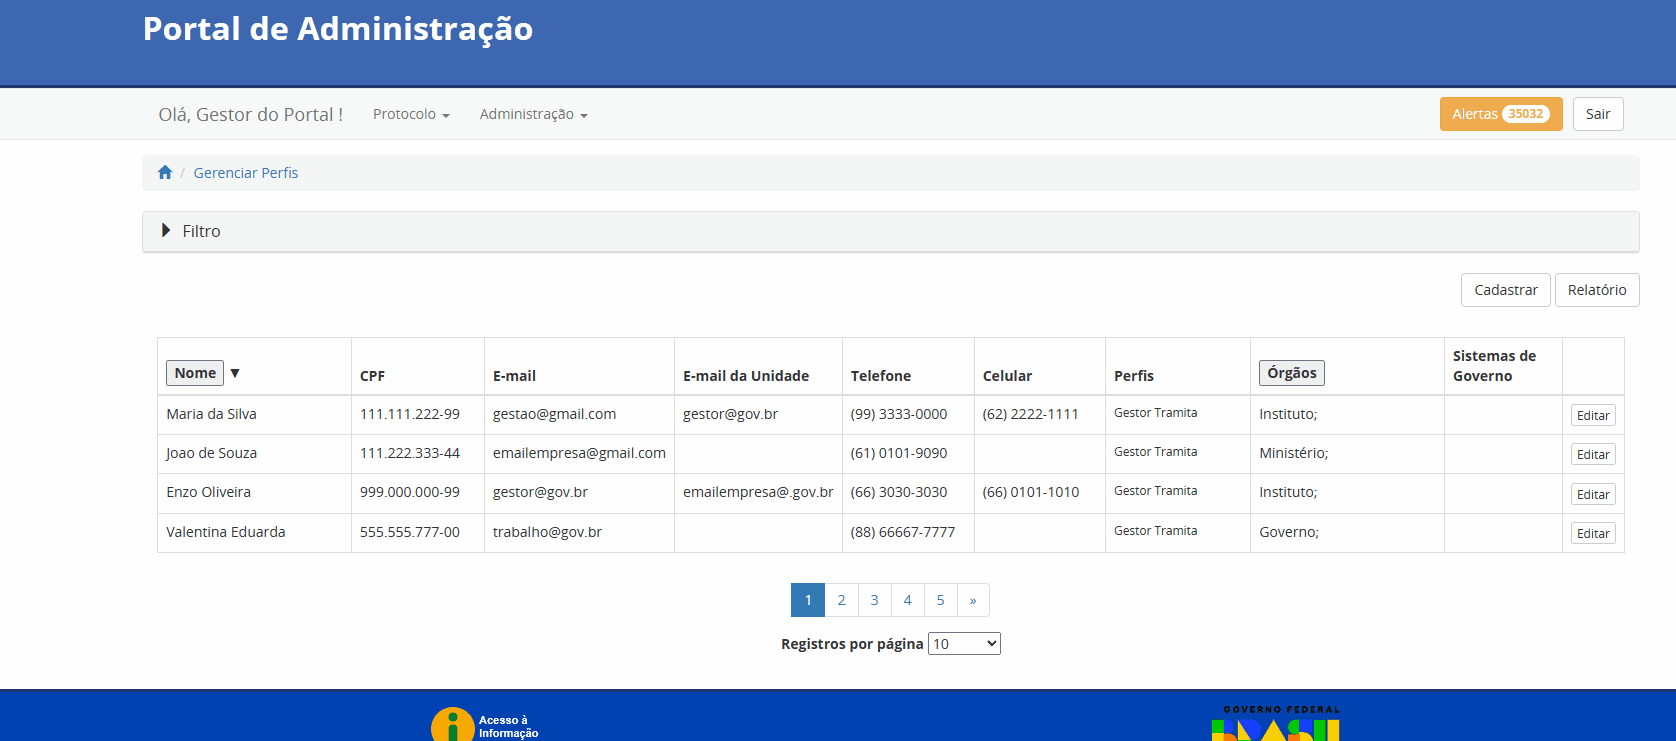The width and height of the screenshot is (1676, 741).
Task: Open the Protocolo dropdown menu
Action: 411,114
